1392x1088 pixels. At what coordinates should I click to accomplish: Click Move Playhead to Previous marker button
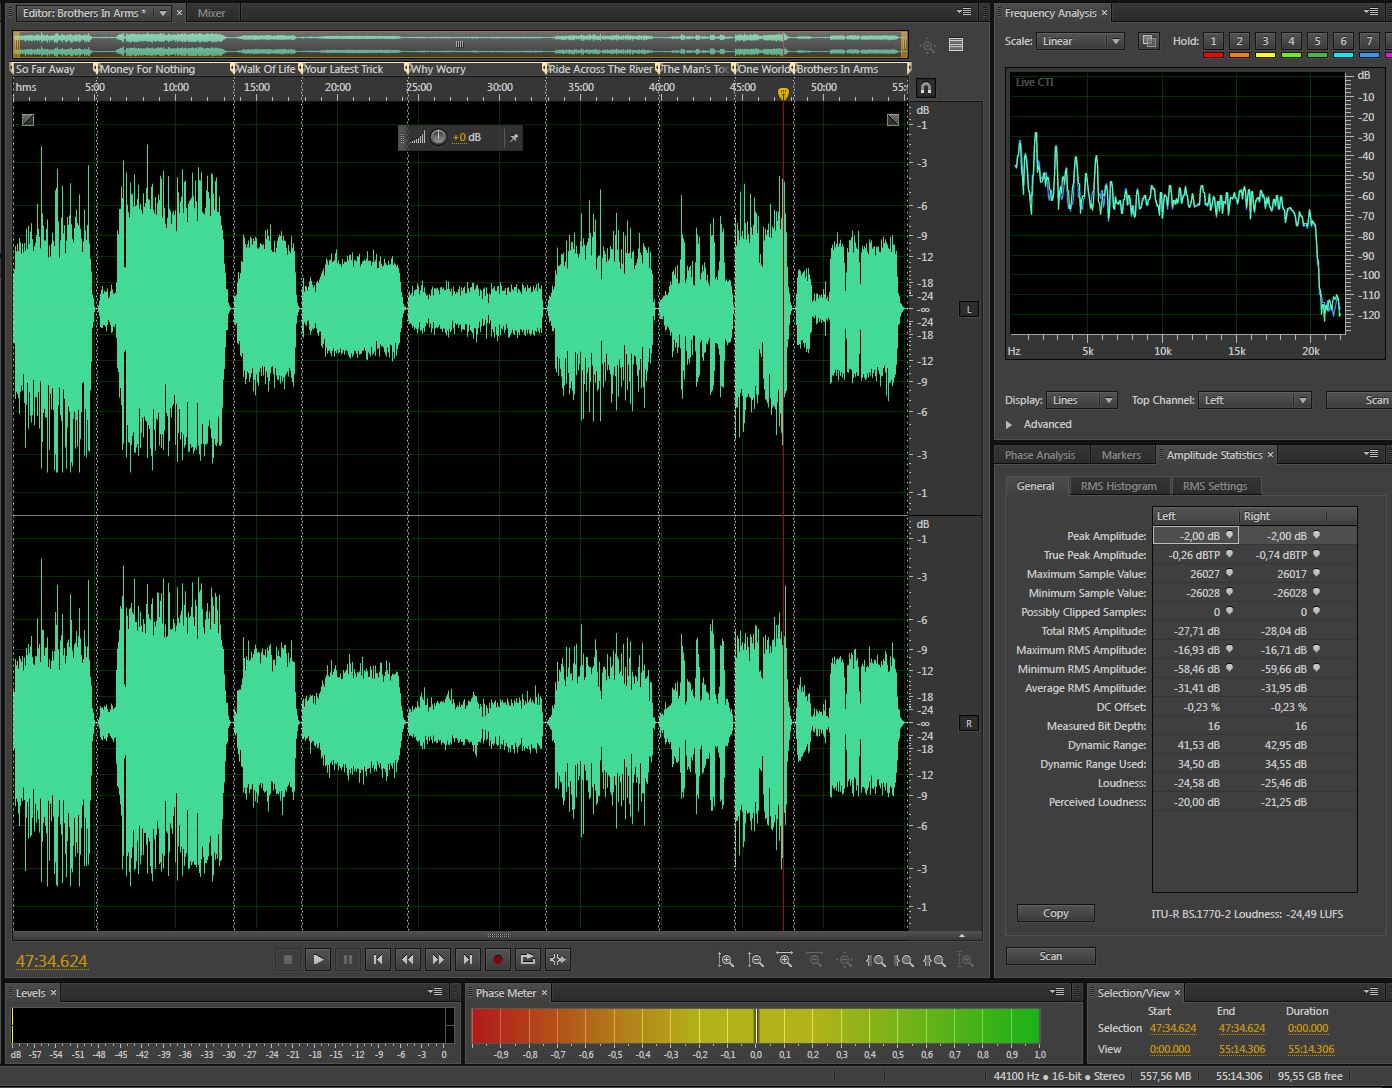(x=377, y=960)
